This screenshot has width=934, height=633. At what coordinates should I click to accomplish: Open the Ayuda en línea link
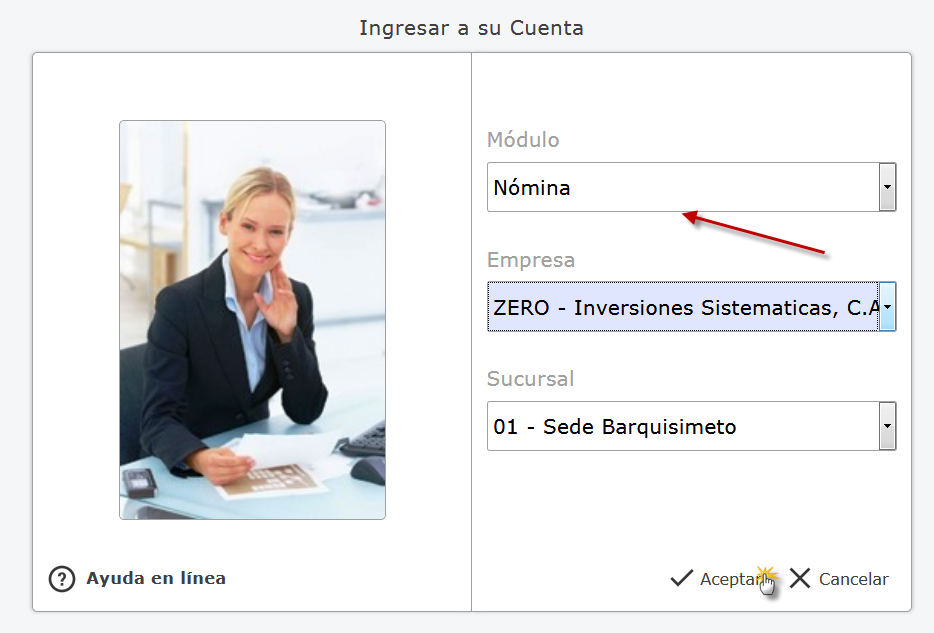156,578
